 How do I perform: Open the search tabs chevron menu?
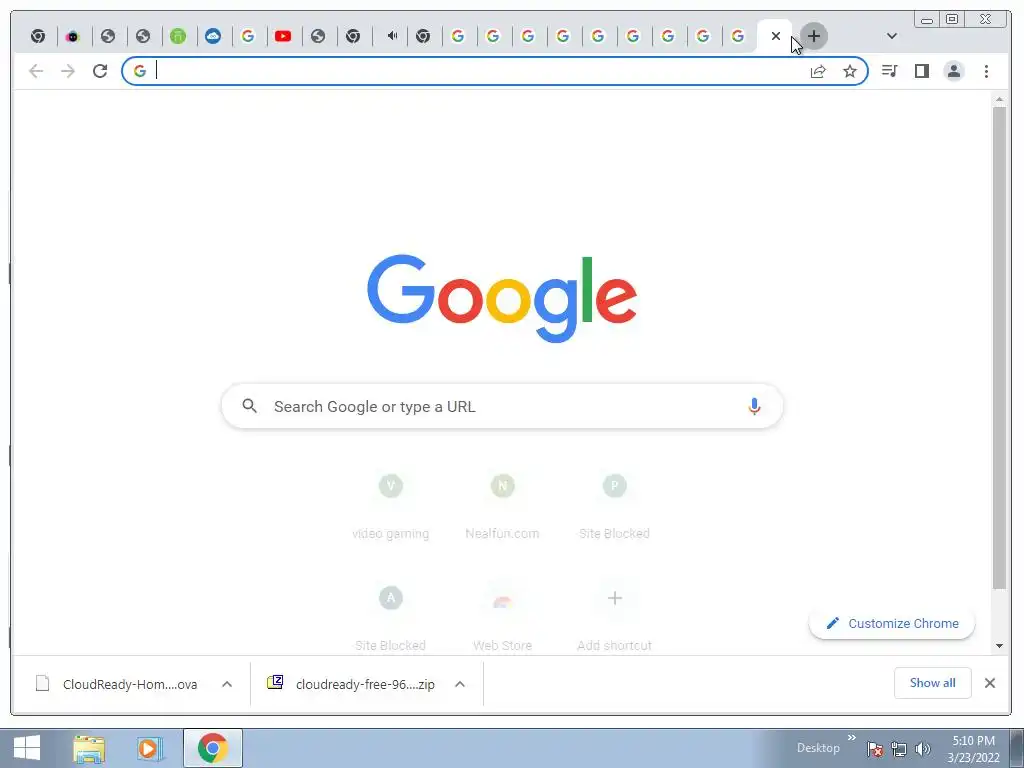coord(891,36)
